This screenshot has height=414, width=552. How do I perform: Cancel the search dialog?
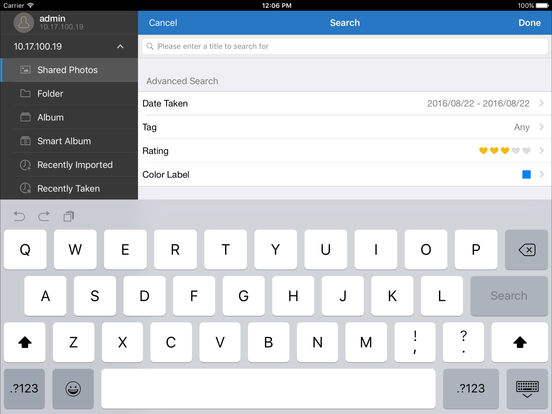pos(163,23)
